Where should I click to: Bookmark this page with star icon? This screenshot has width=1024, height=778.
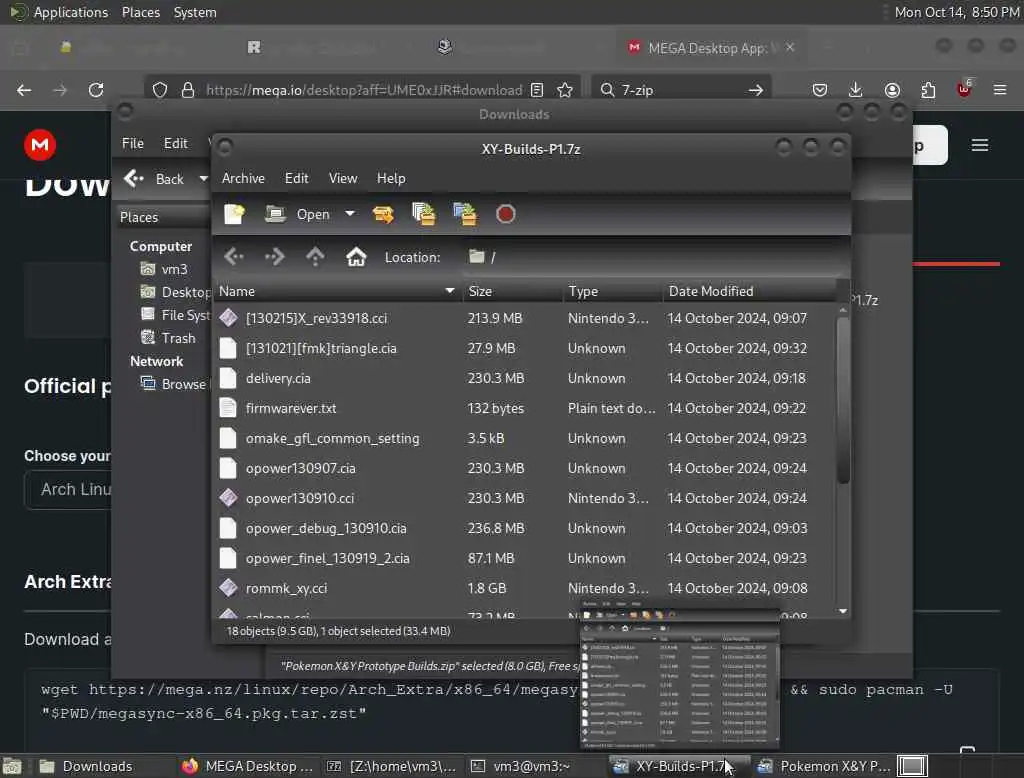(x=565, y=90)
